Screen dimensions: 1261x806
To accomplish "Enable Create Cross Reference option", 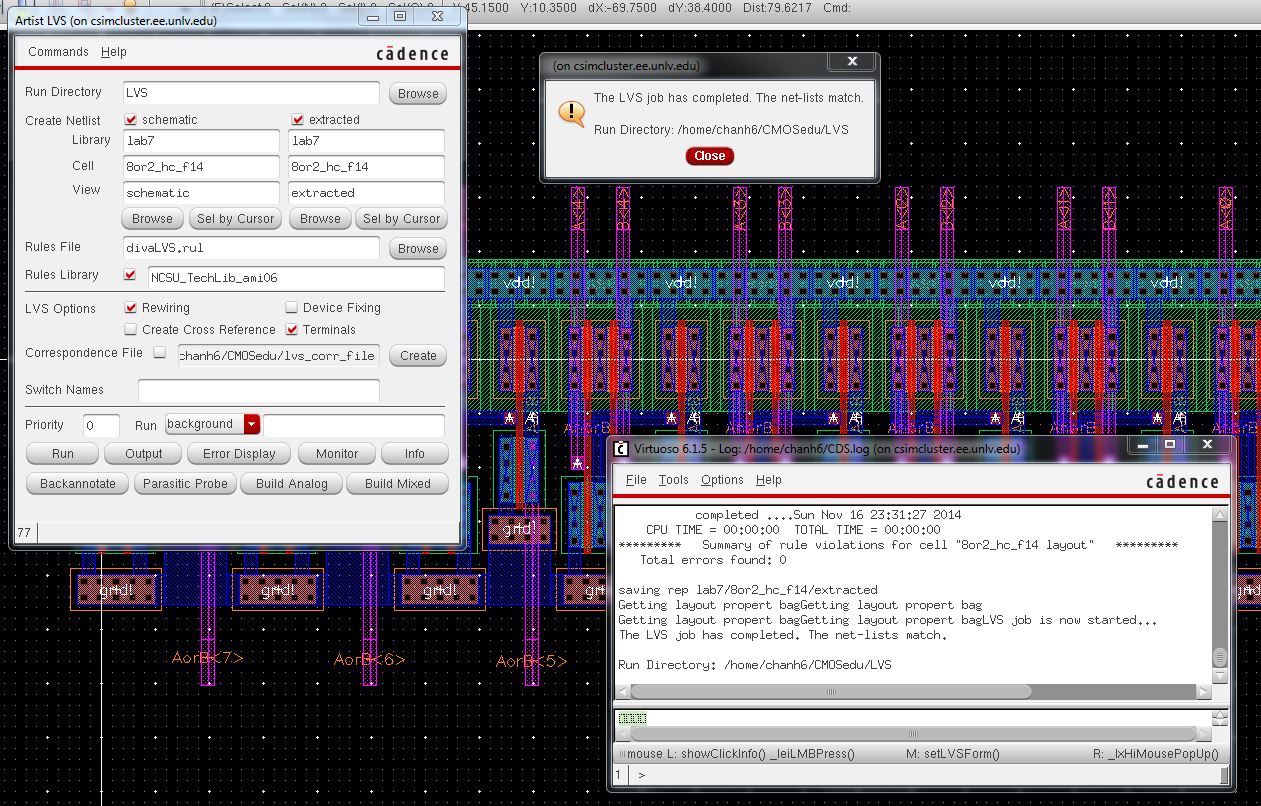I will tap(129, 329).
